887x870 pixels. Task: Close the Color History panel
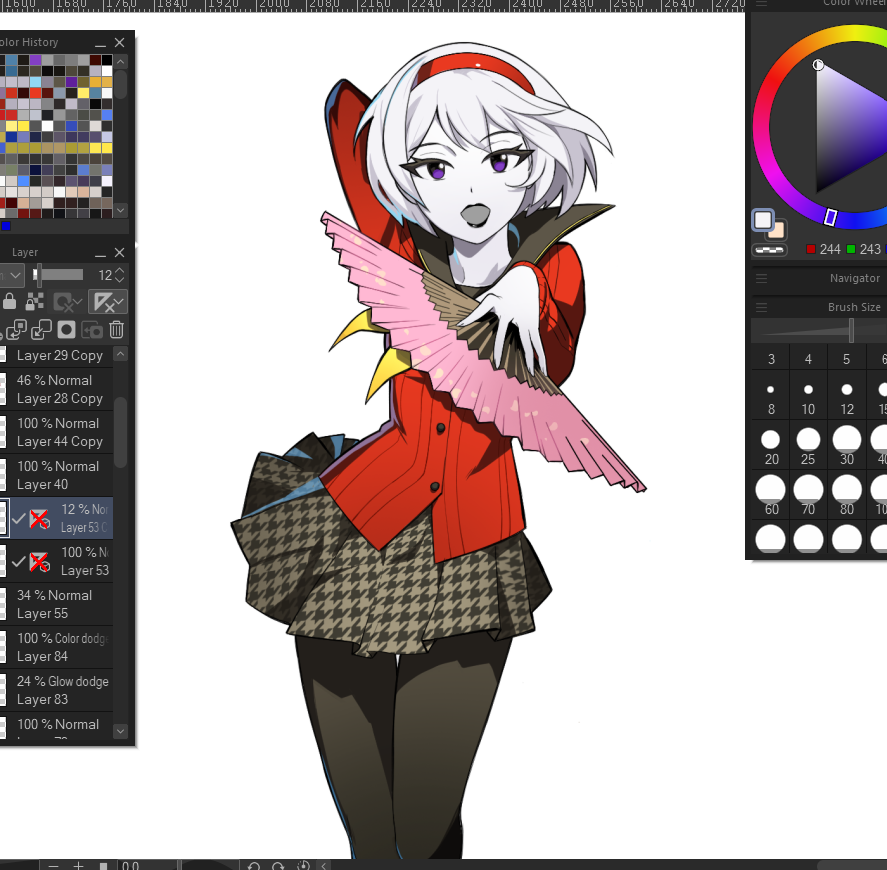click(119, 42)
